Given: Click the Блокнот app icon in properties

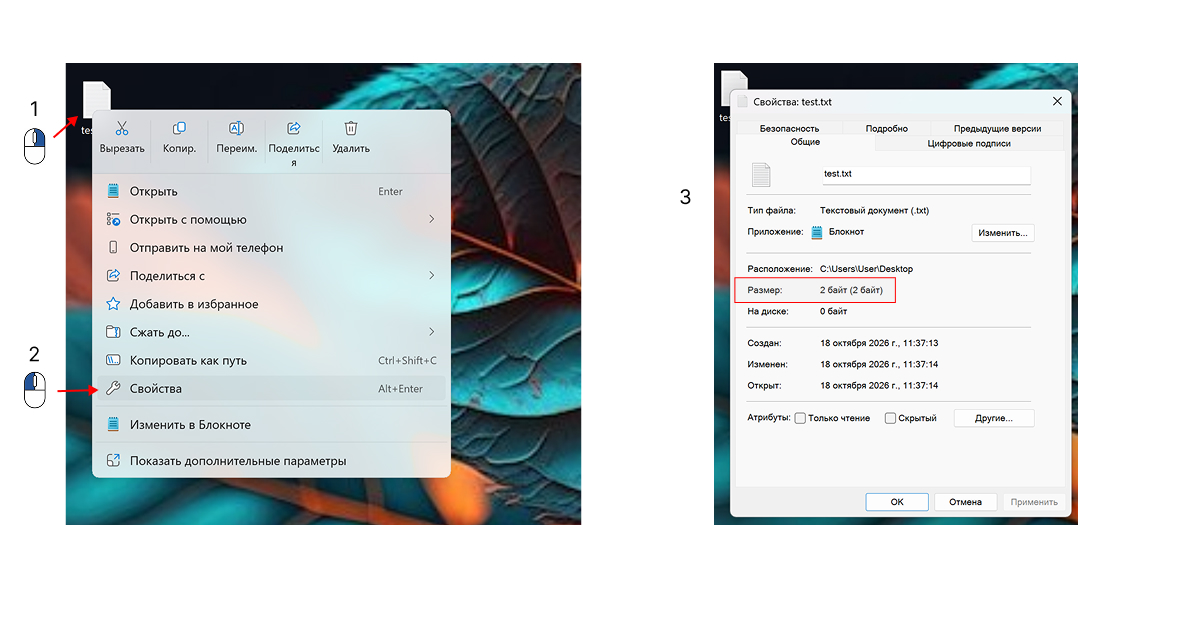Looking at the screenshot, I should (x=817, y=232).
